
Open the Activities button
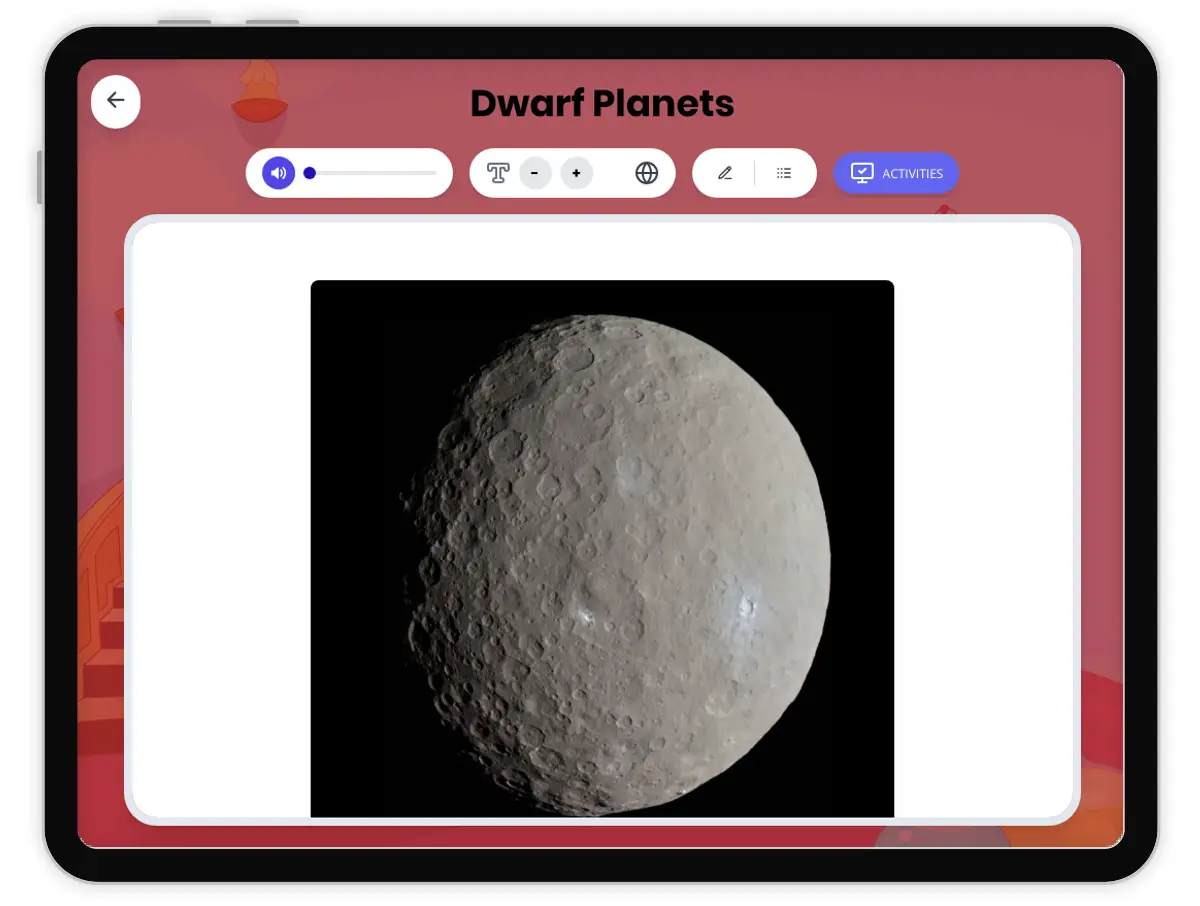click(x=896, y=173)
